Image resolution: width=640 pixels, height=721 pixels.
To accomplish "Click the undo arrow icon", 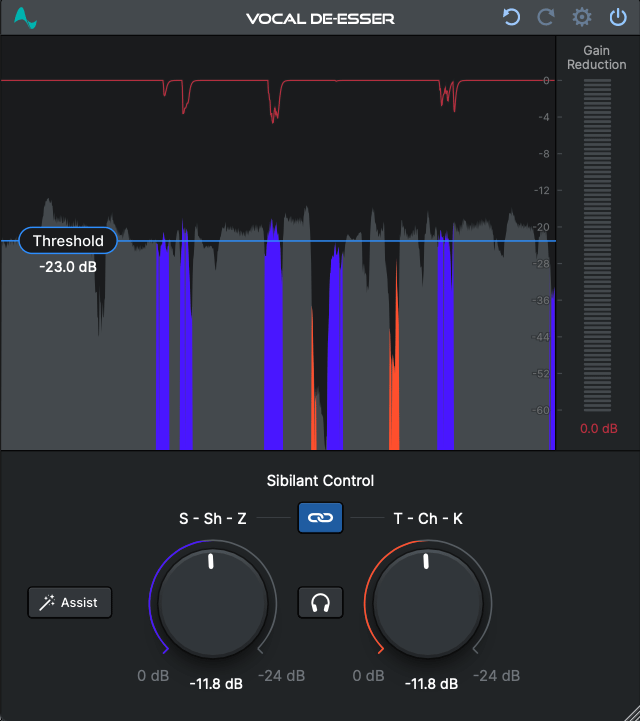I will [511, 18].
